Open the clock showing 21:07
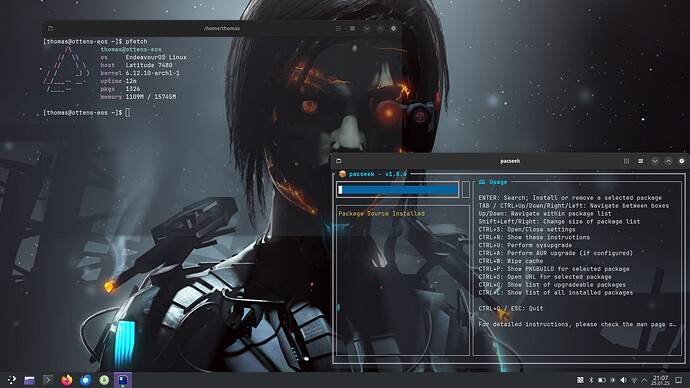 pyautogui.click(x=660, y=380)
